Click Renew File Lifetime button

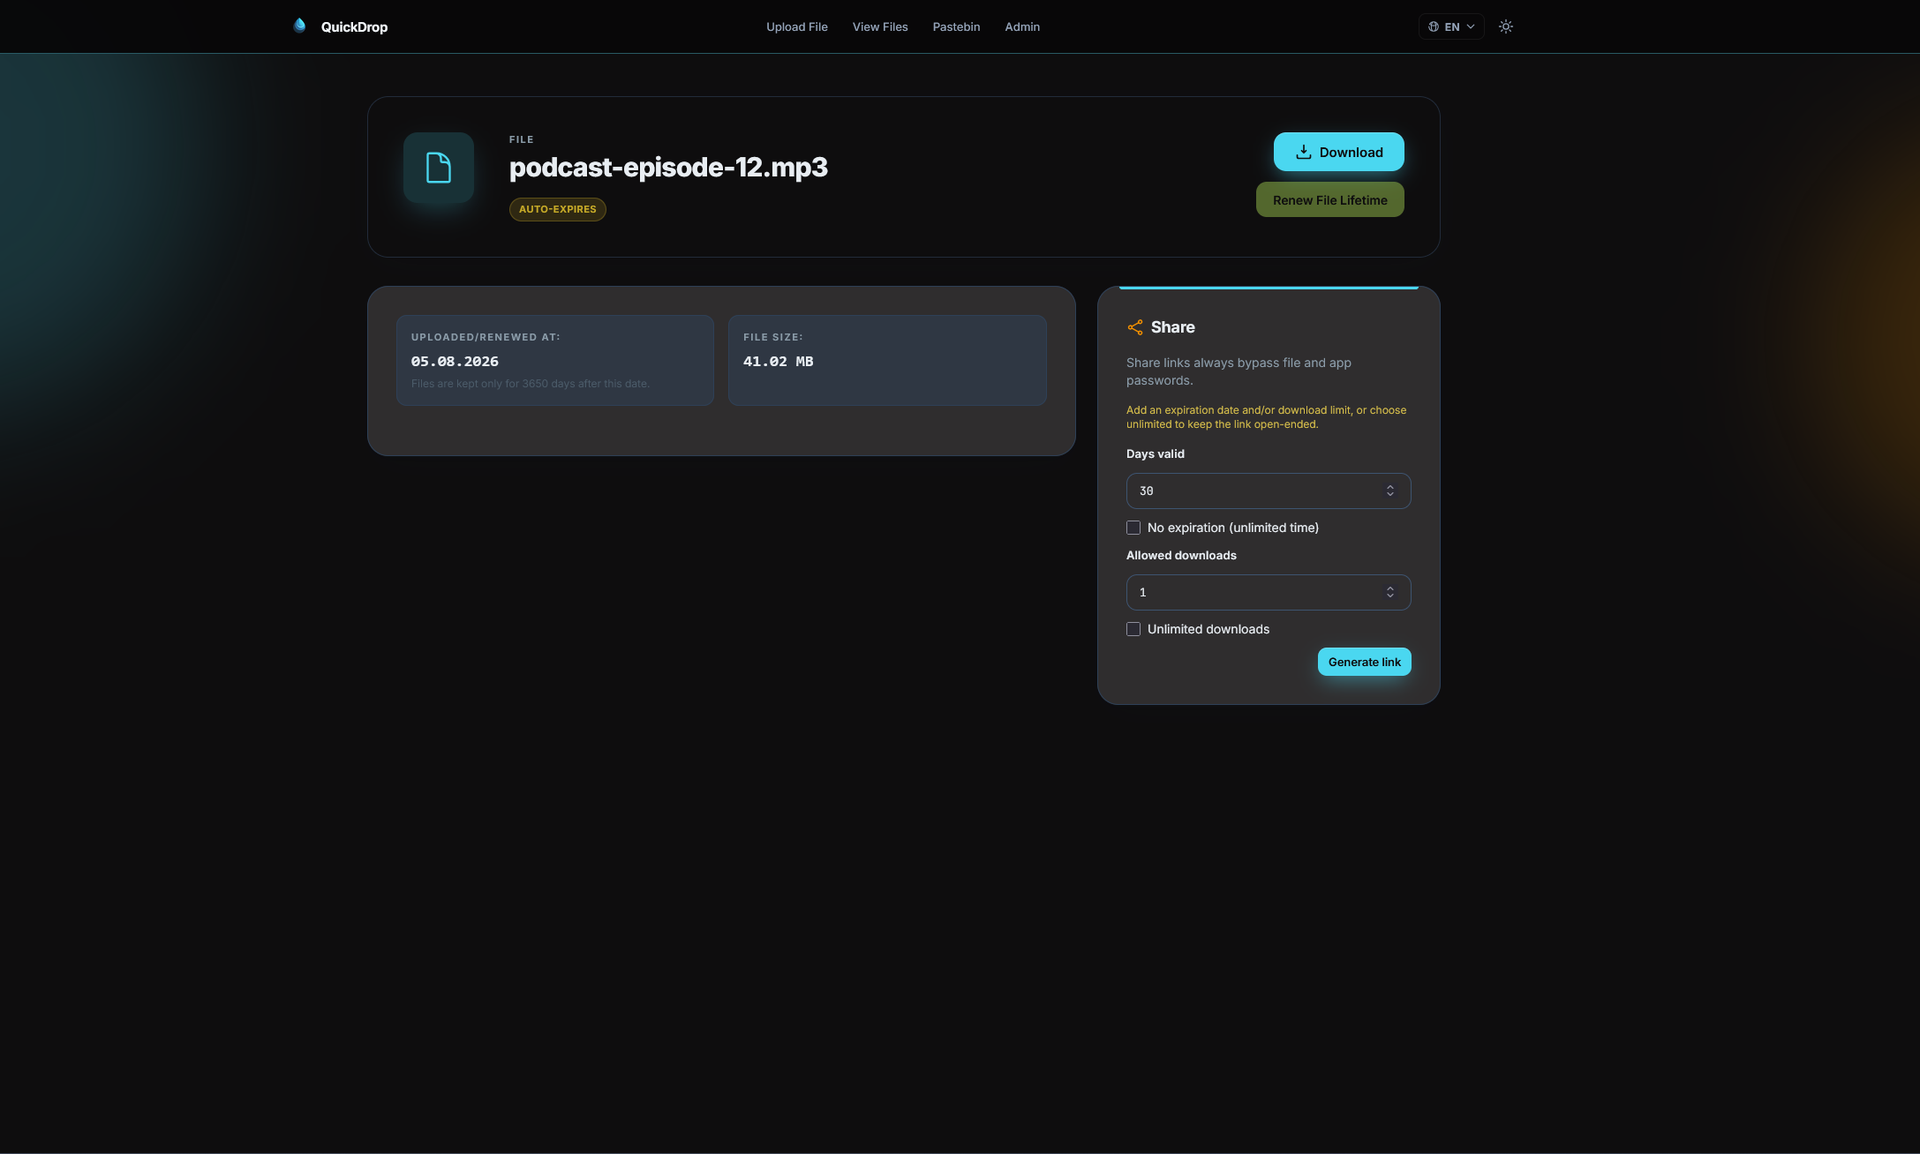pyautogui.click(x=1329, y=200)
